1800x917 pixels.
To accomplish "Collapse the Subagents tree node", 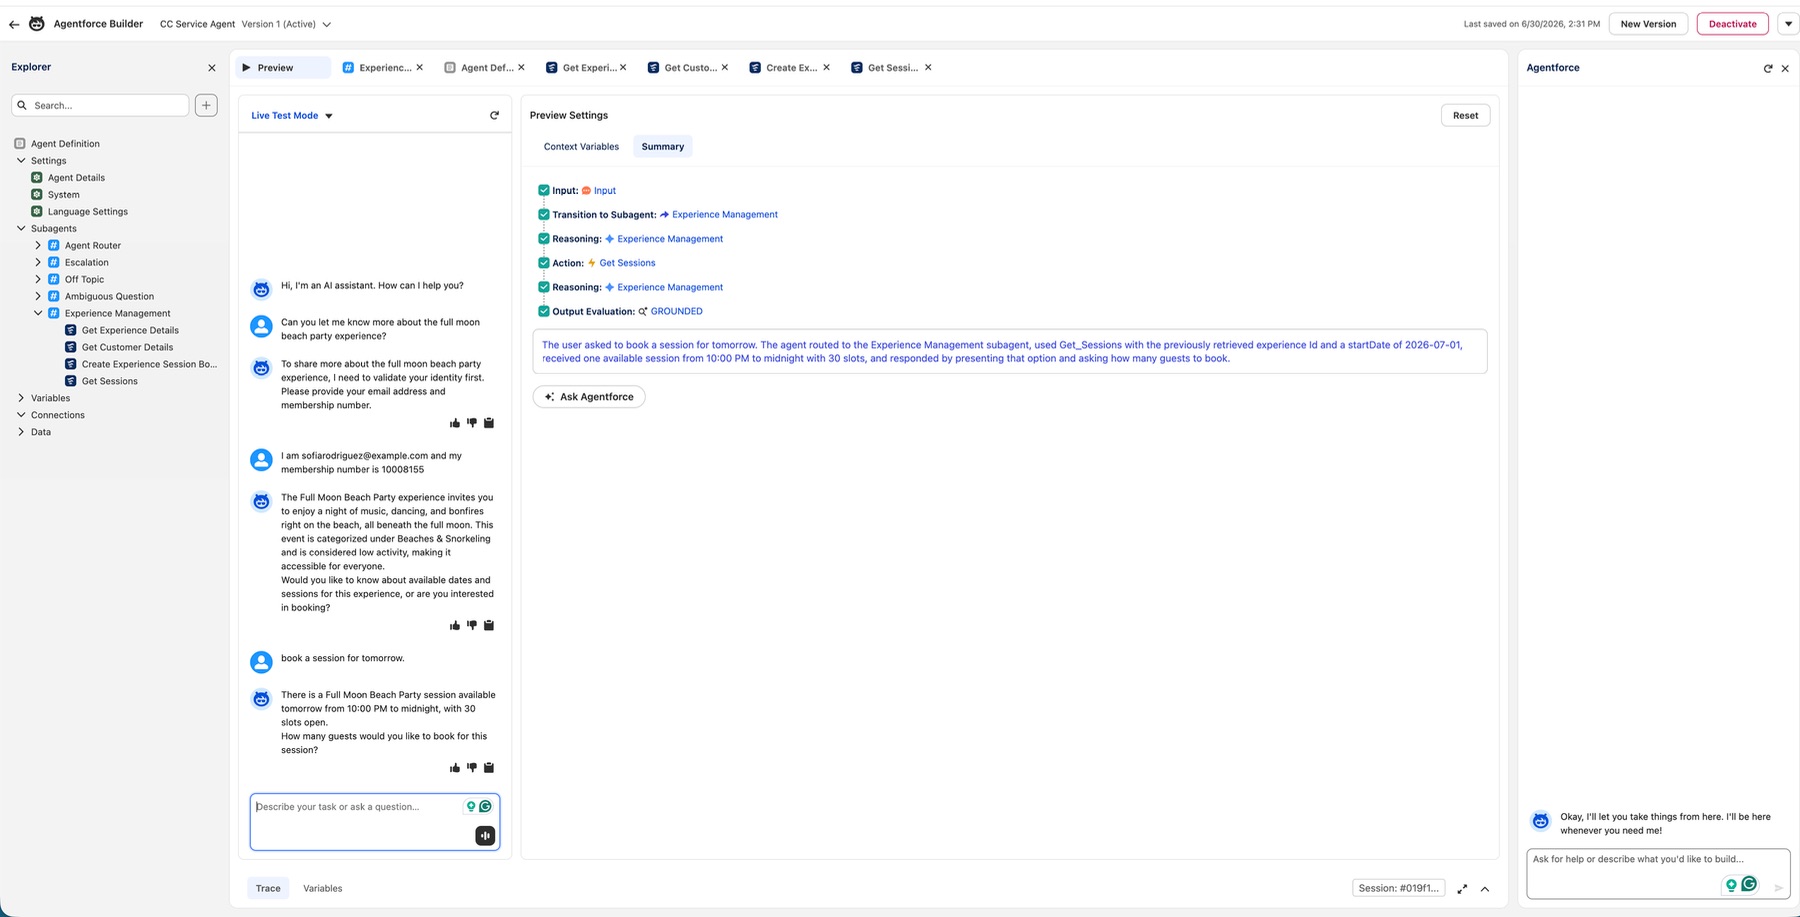I will pyautogui.click(x=20, y=228).
